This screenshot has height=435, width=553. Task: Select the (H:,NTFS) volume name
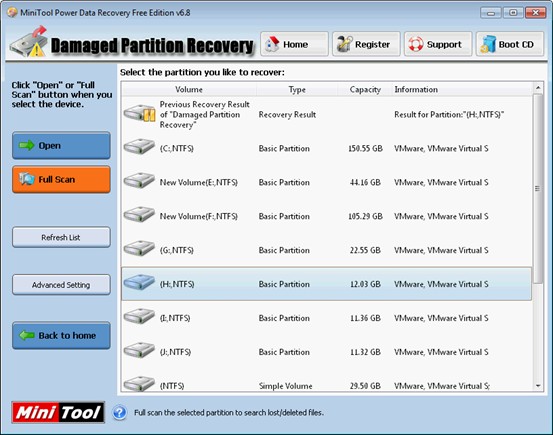[x=177, y=284]
